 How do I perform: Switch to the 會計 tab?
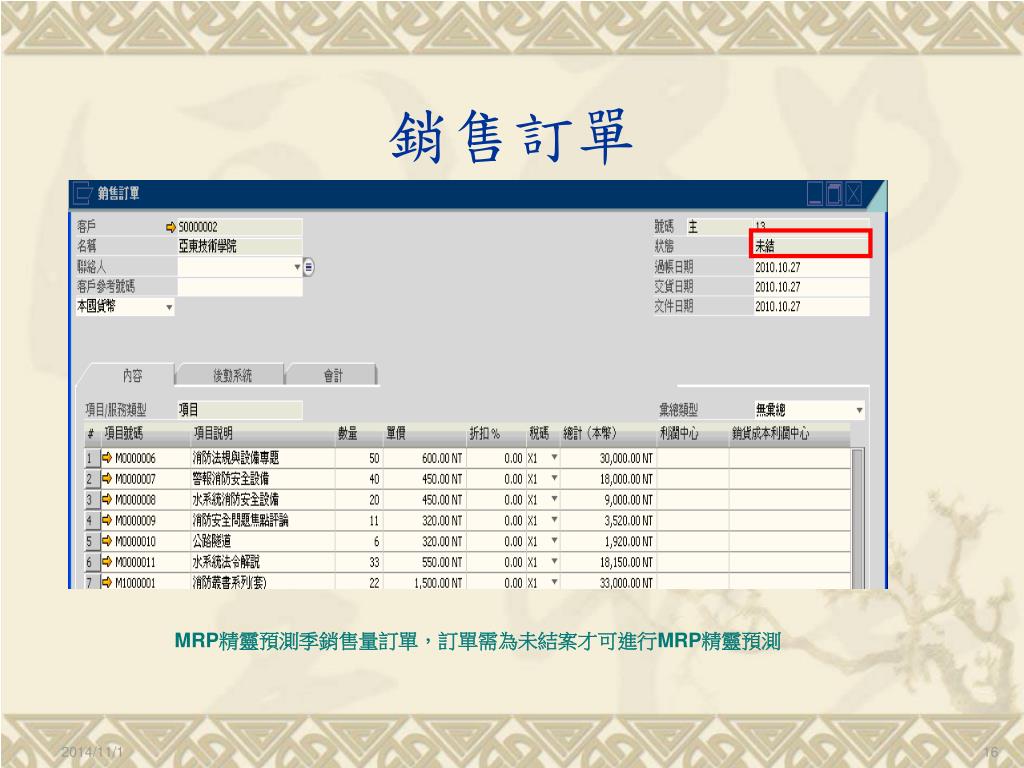tap(333, 376)
